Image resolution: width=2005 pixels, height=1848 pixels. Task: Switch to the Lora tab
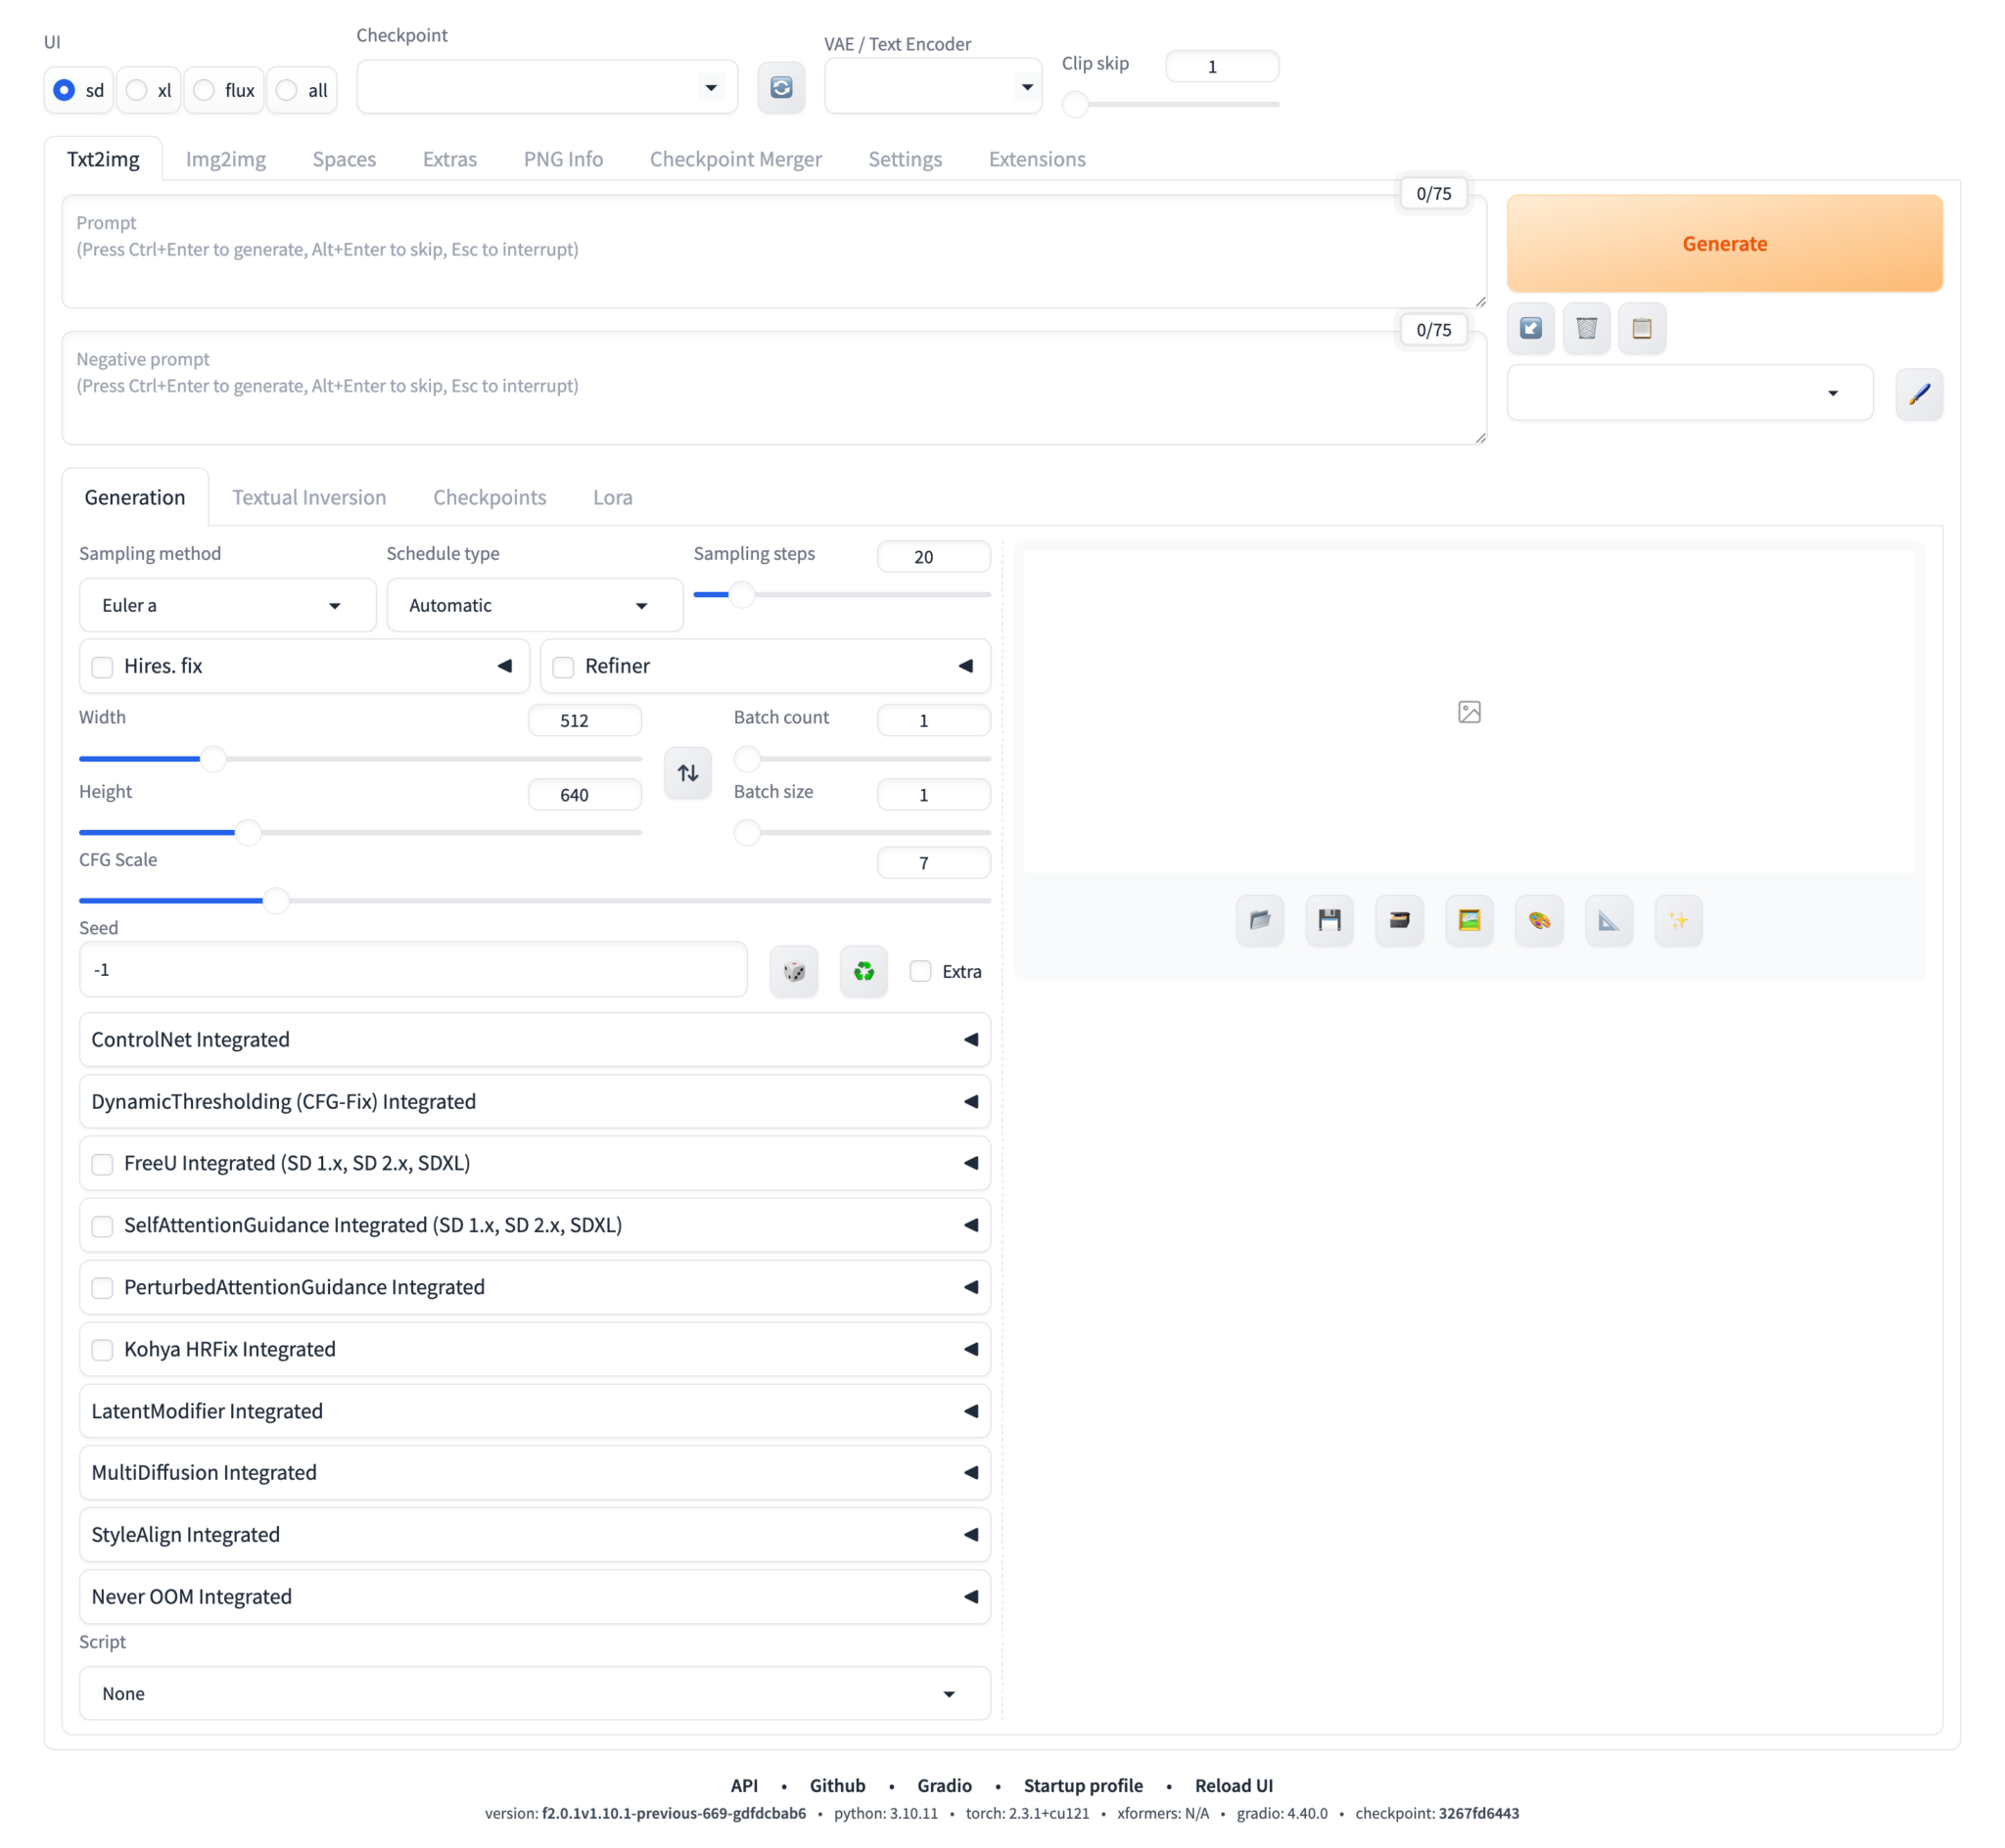pos(612,497)
